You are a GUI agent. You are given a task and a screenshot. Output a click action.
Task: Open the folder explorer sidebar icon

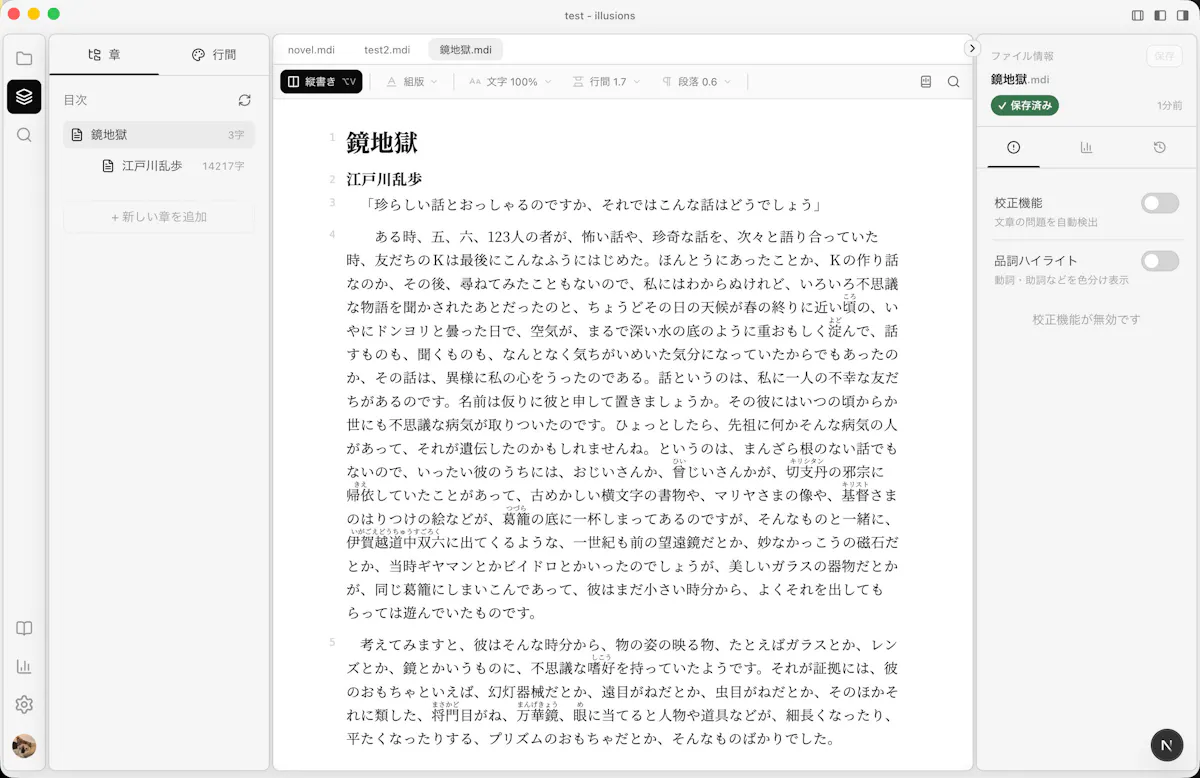(x=24, y=58)
